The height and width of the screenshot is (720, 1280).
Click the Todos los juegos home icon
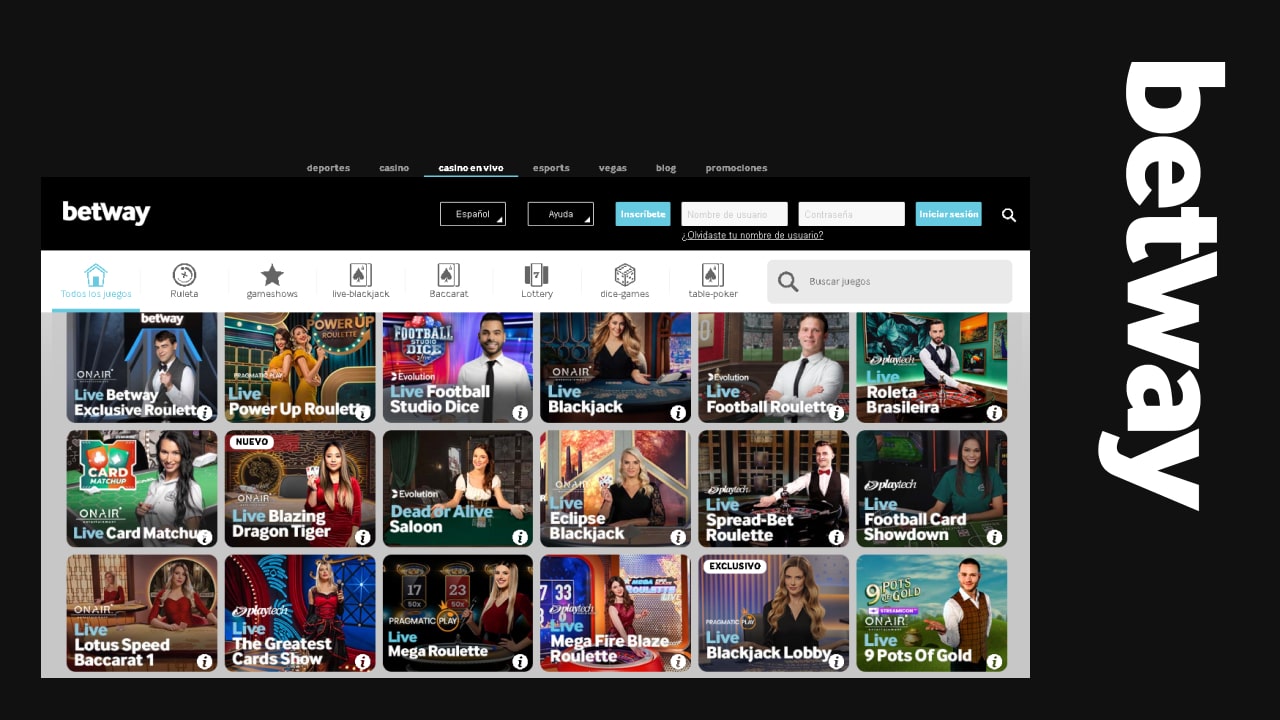click(96, 275)
